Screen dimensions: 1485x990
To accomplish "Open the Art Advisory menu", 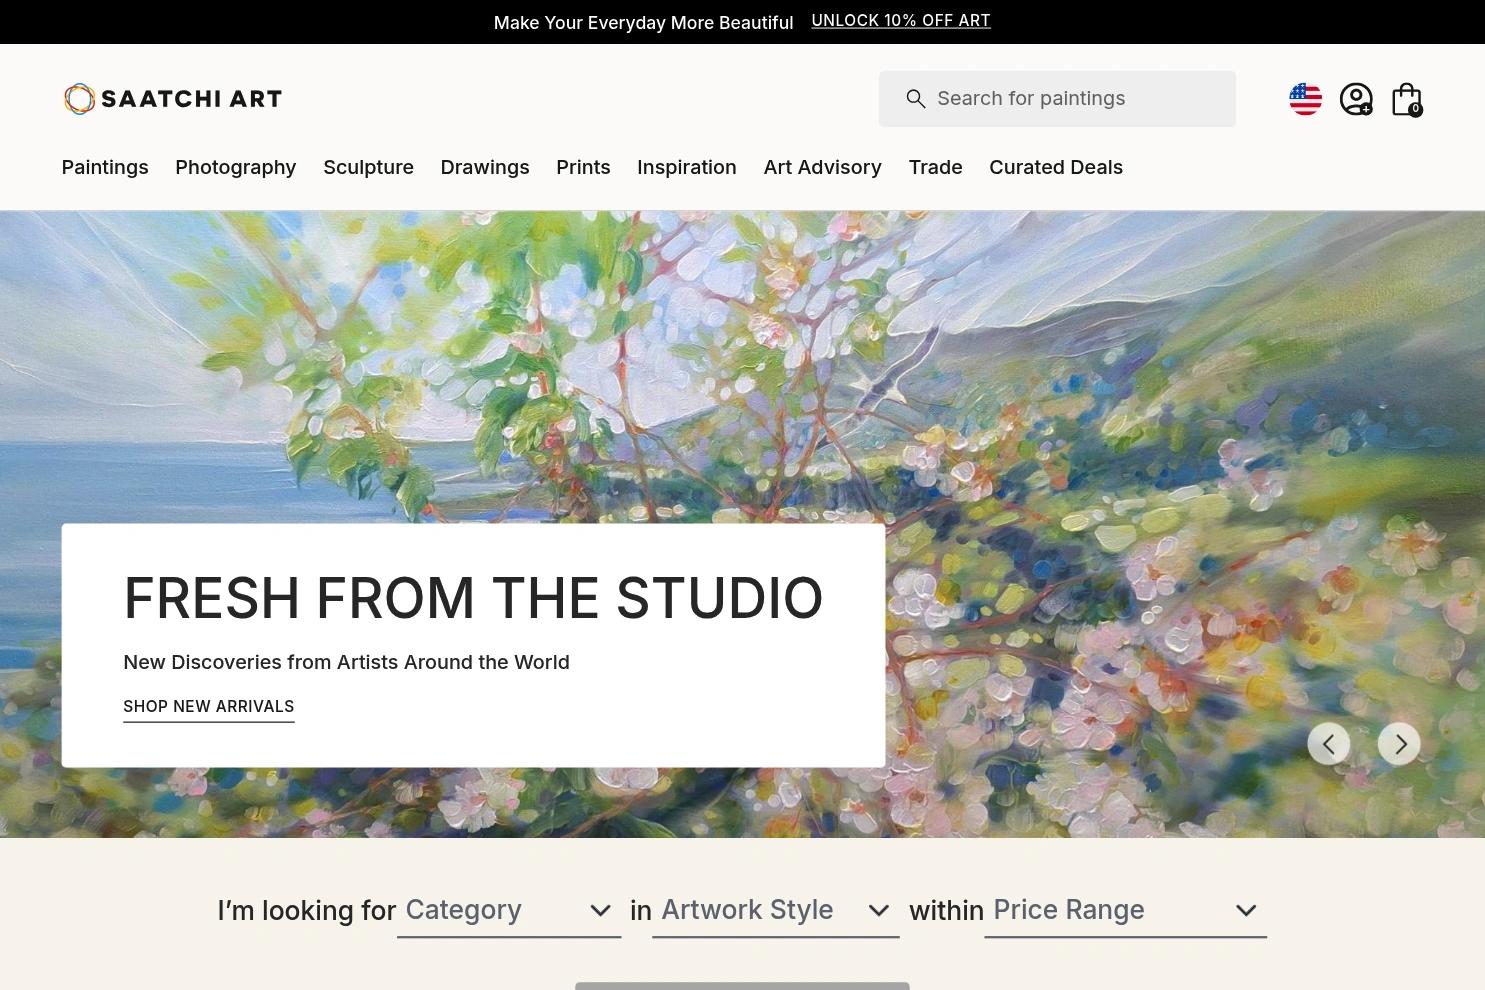I will 822,167.
